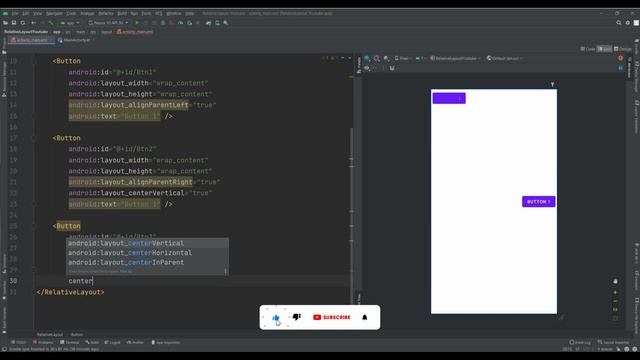The height and width of the screenshot is (360, 640).
Task: Open the Default locale dropdown in preview
Action: 504,58
